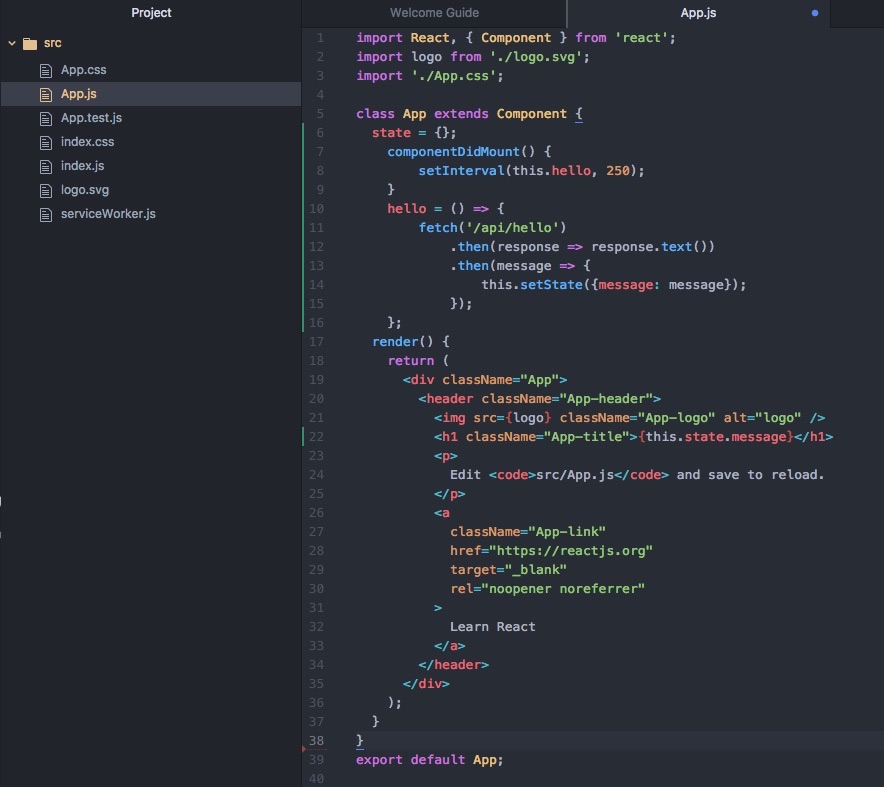Click the modified dot on App.js tab

click(x=815, y=13)
